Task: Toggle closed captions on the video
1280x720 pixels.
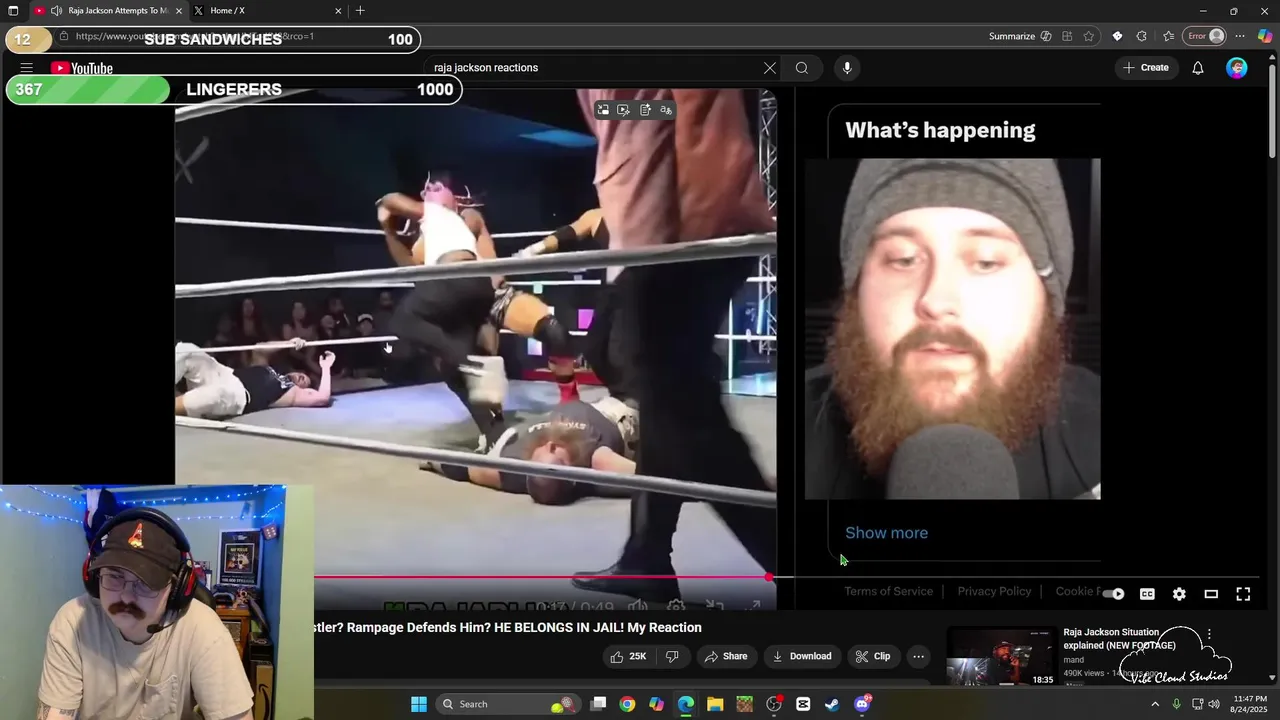Action: point(1147,594)
